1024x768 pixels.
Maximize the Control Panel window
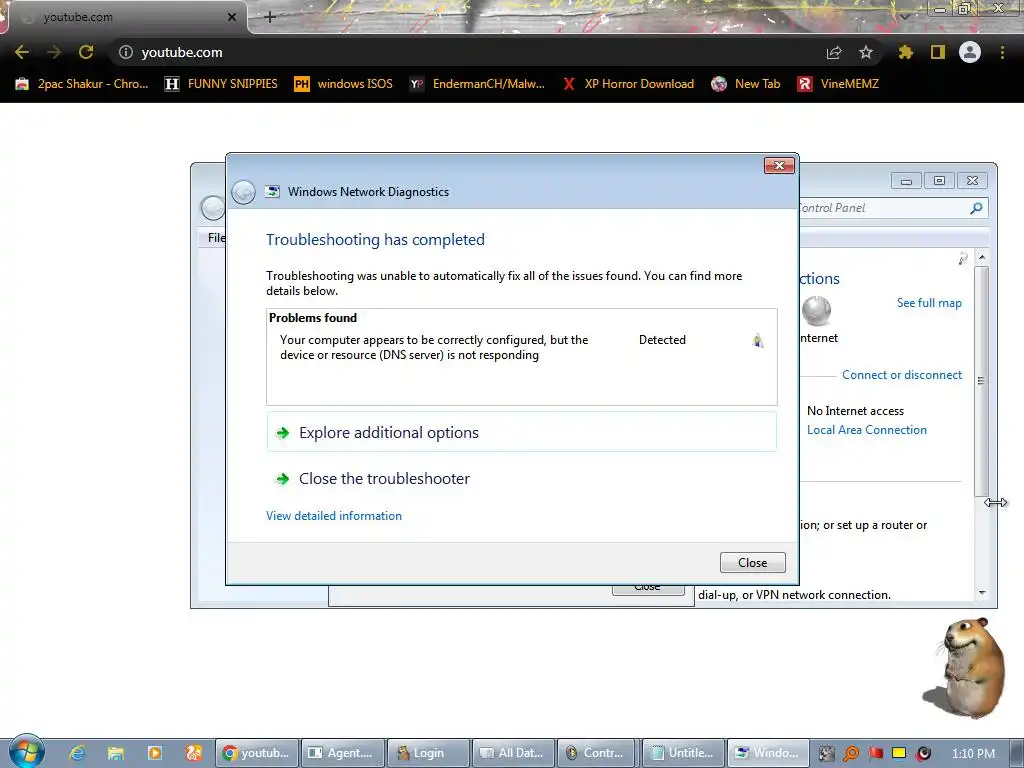[x=939, y=181]
